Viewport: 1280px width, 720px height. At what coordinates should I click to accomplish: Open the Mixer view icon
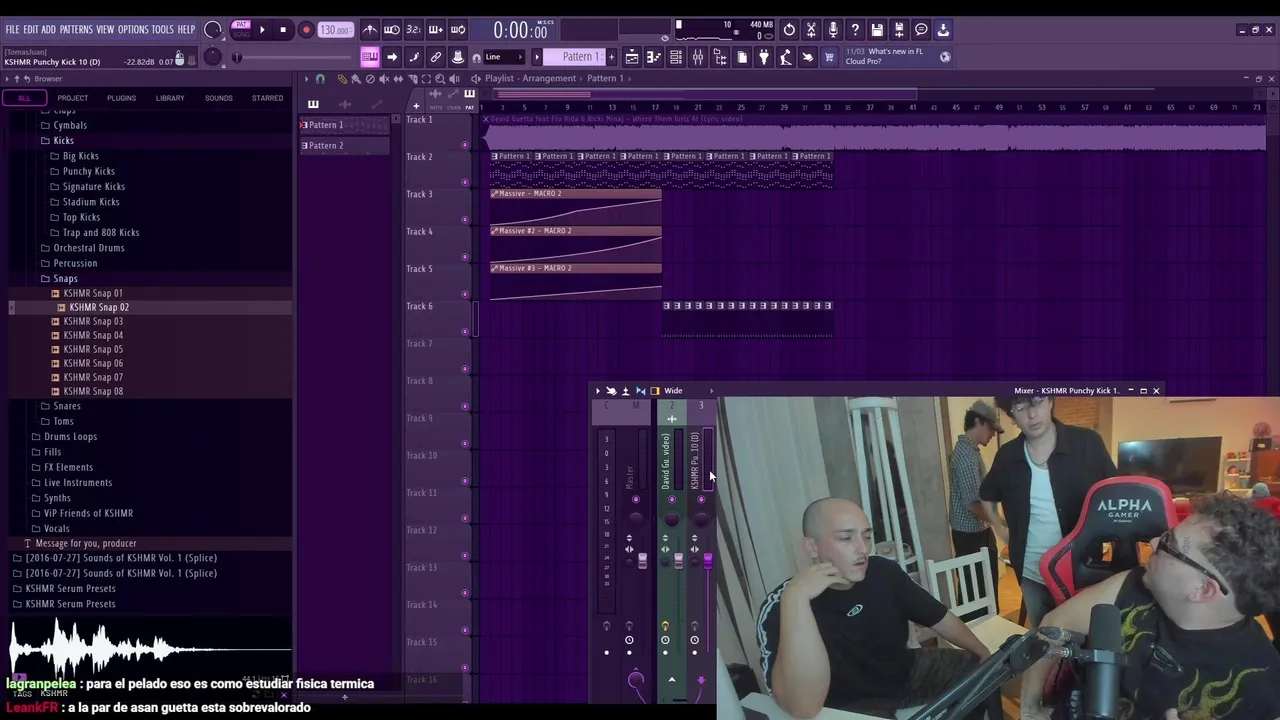point(697,57)
